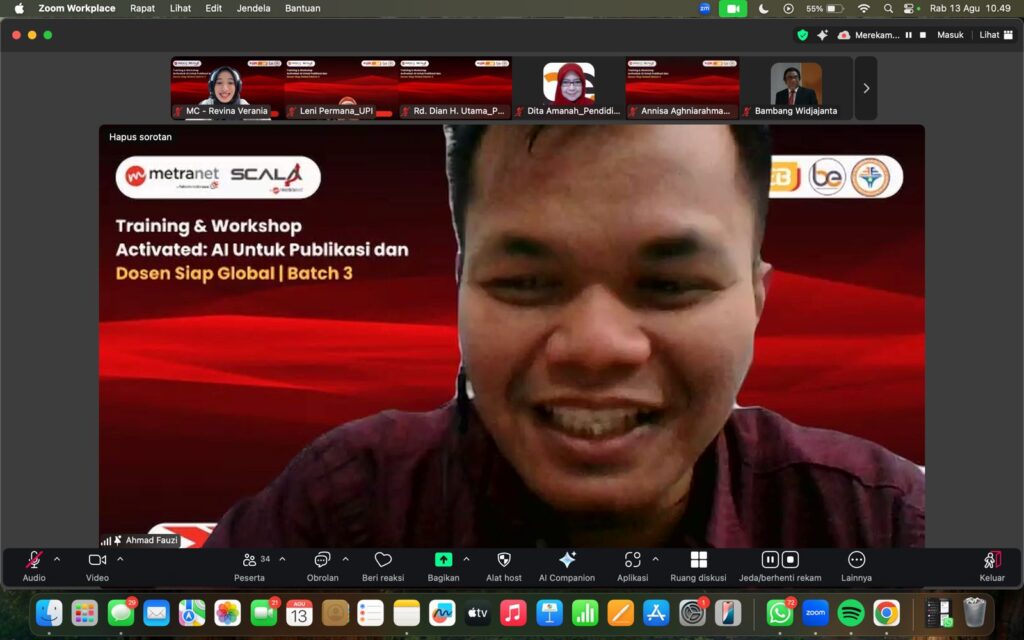Click the green camera-in-use menu bar indicator
This screenshot has height=640, width=1024.
click(733, 8)
